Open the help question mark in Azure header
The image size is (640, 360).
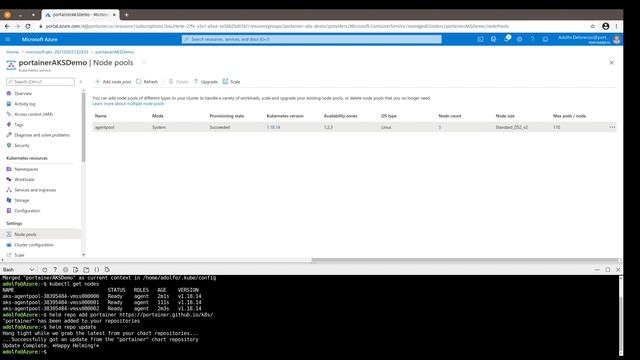[533, 39]
